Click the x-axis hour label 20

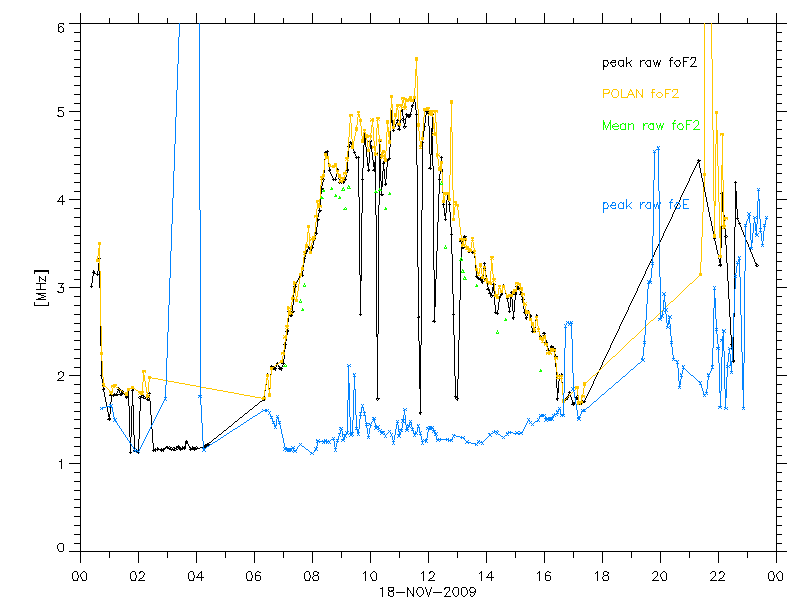(x=660, y=577)
